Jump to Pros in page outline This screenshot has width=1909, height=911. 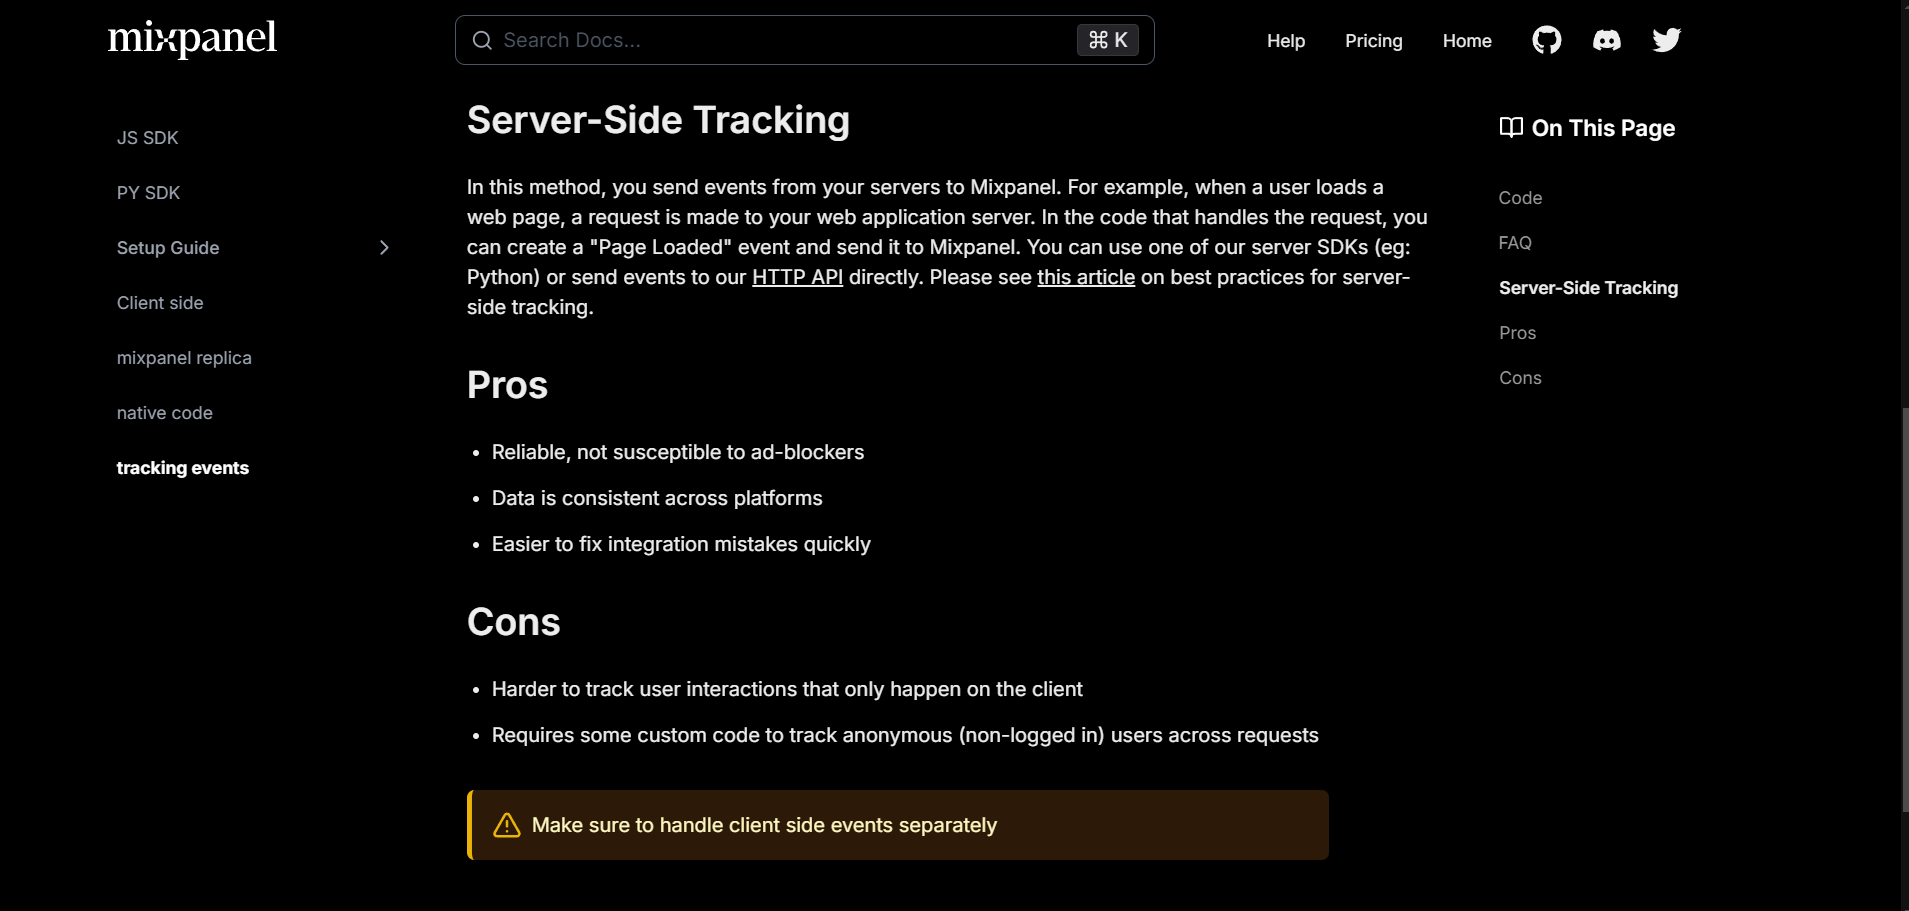(1517, 333)
